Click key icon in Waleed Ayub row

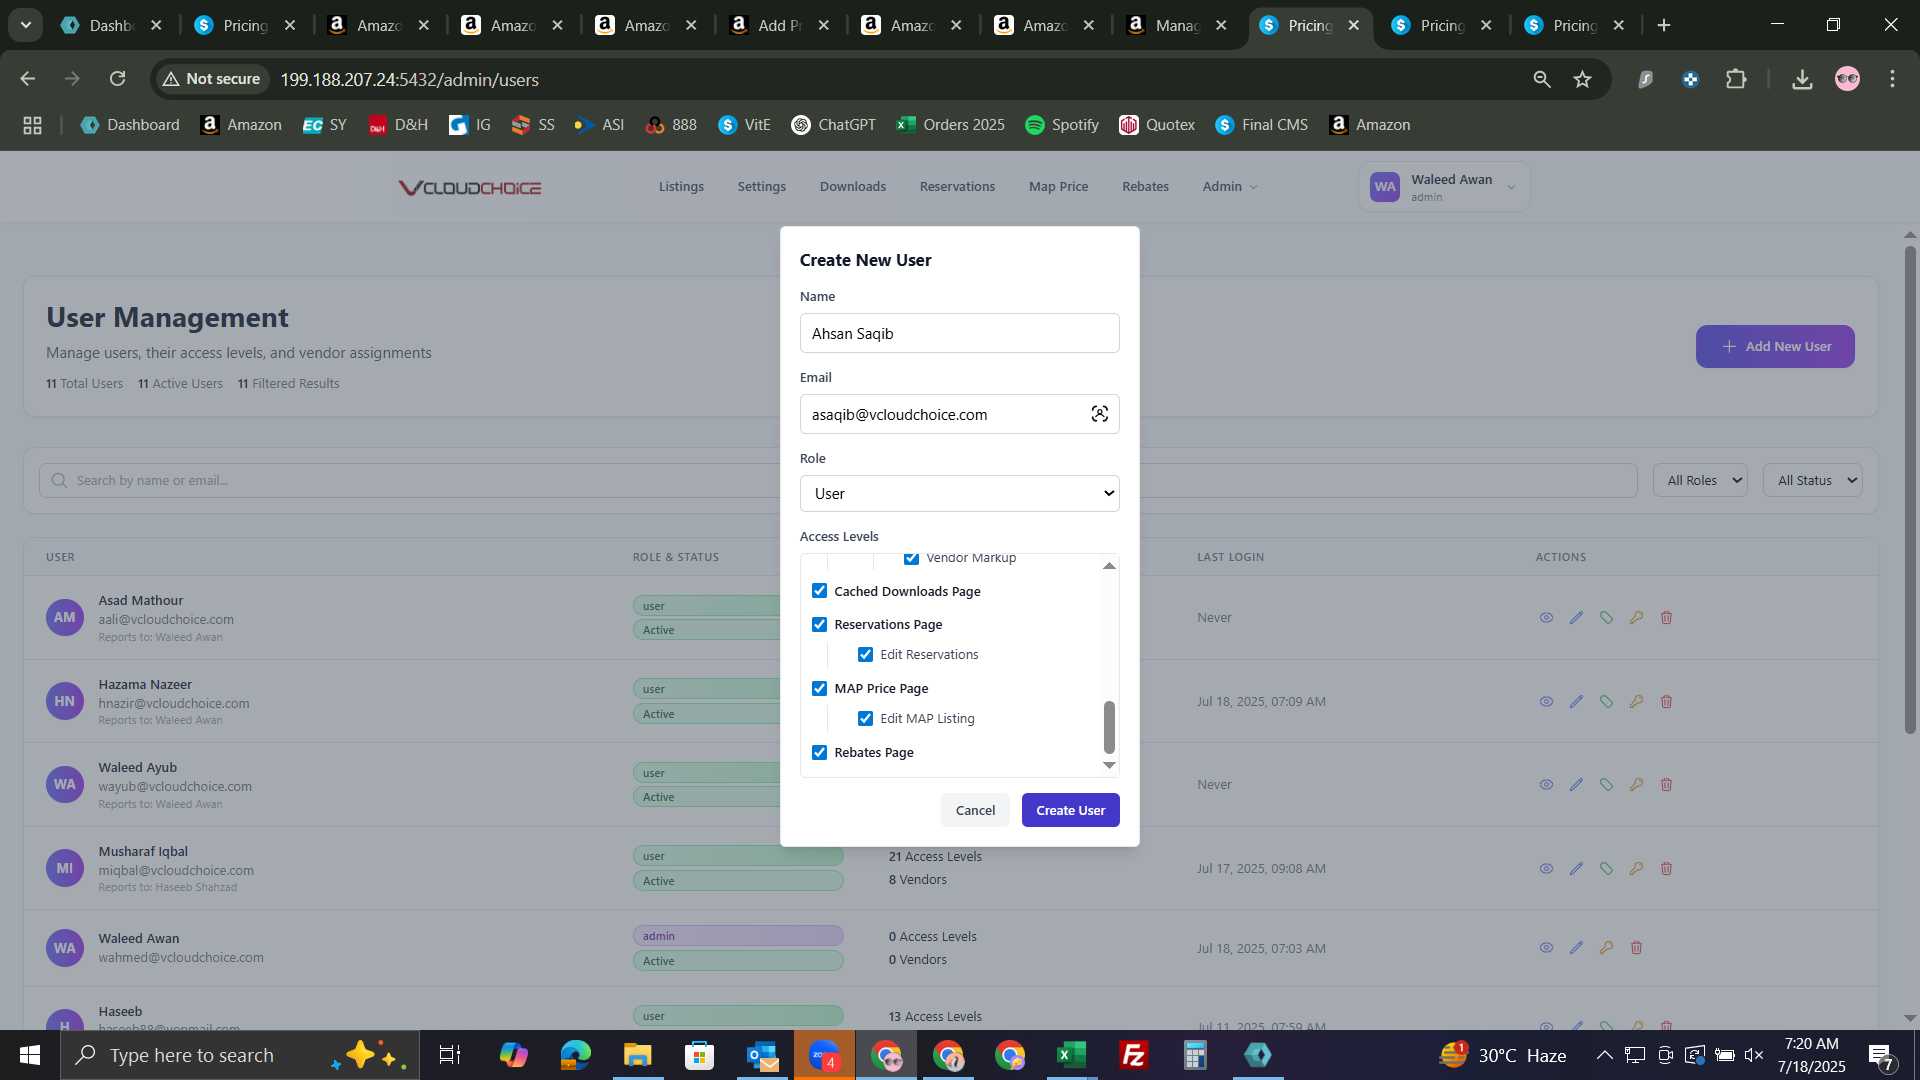(1636, 785)
